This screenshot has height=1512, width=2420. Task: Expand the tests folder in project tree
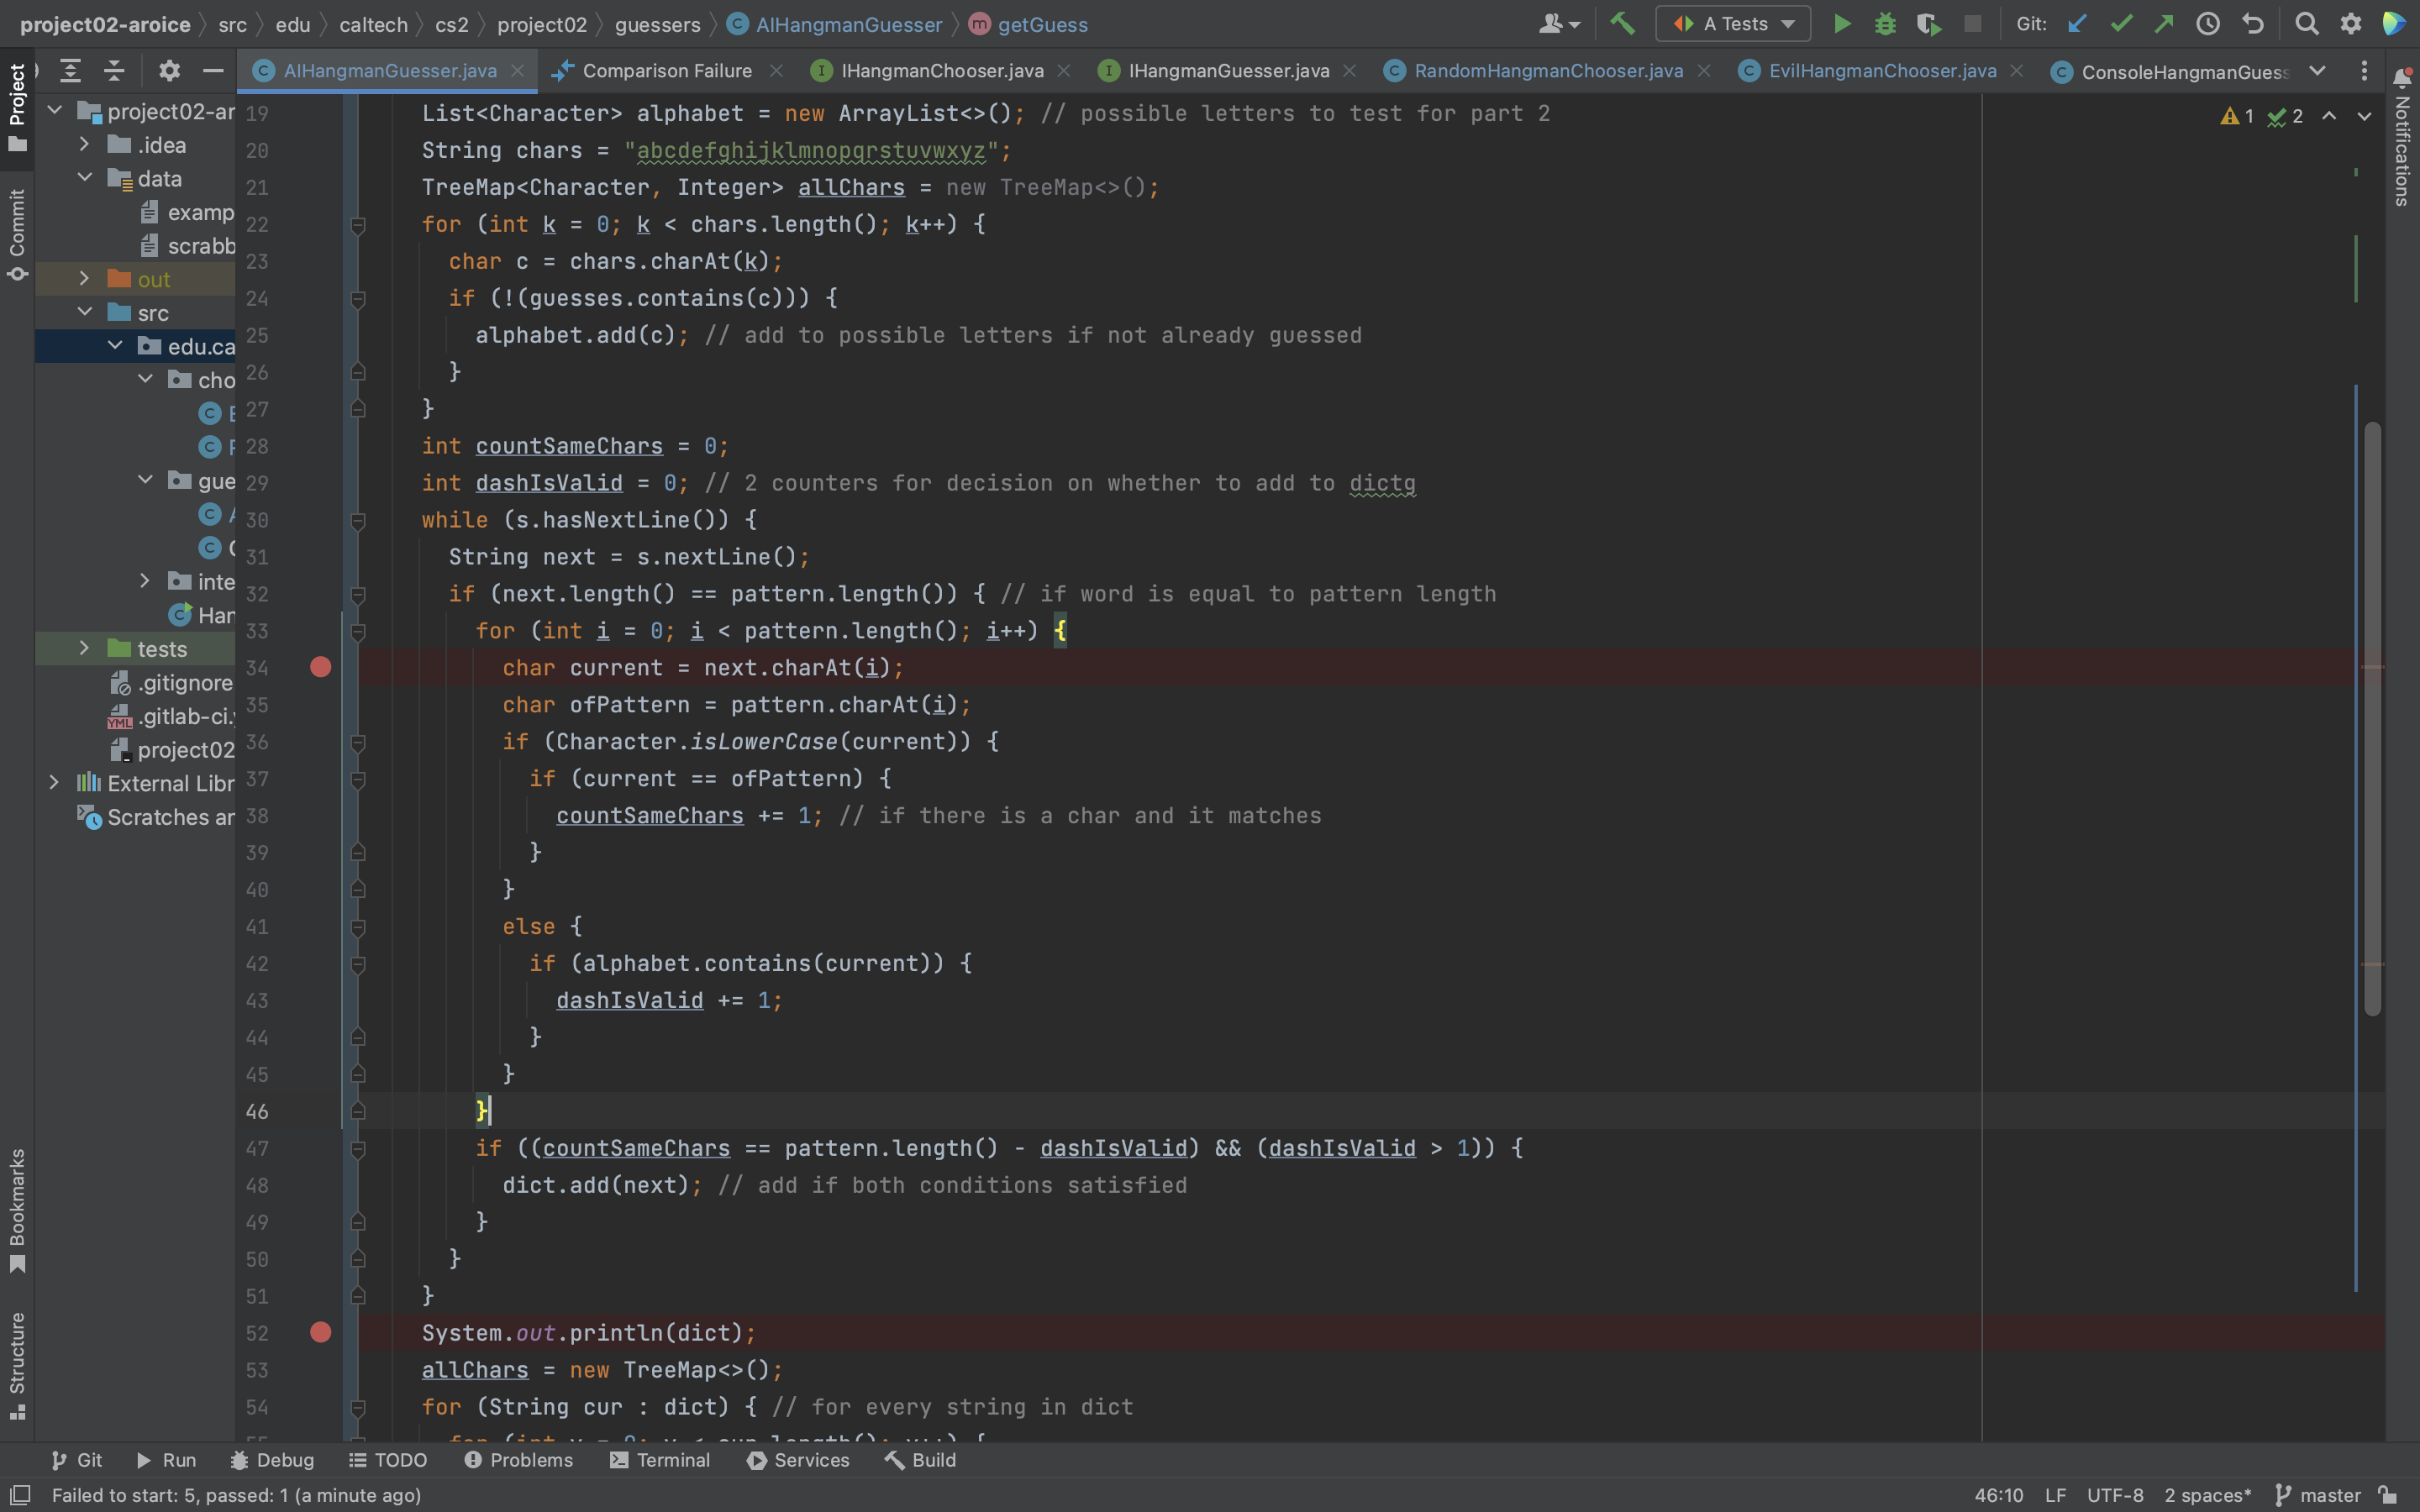point(85,649)
